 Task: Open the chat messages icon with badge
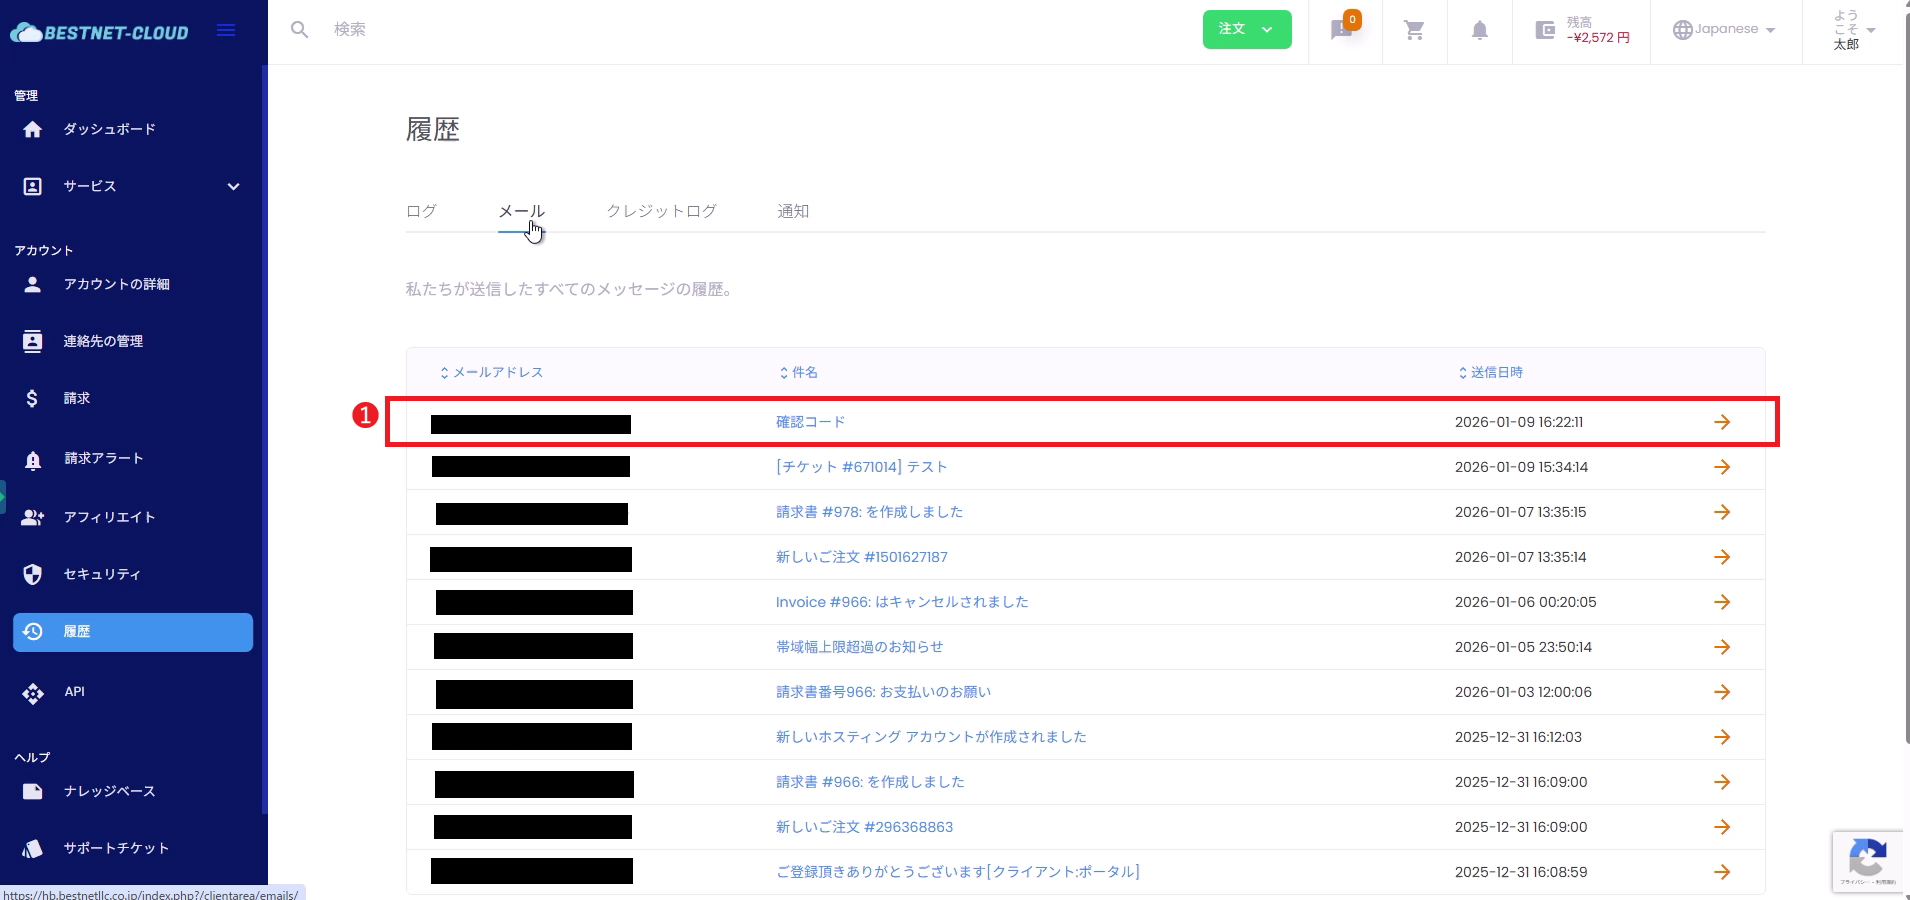pos(1342,30)
